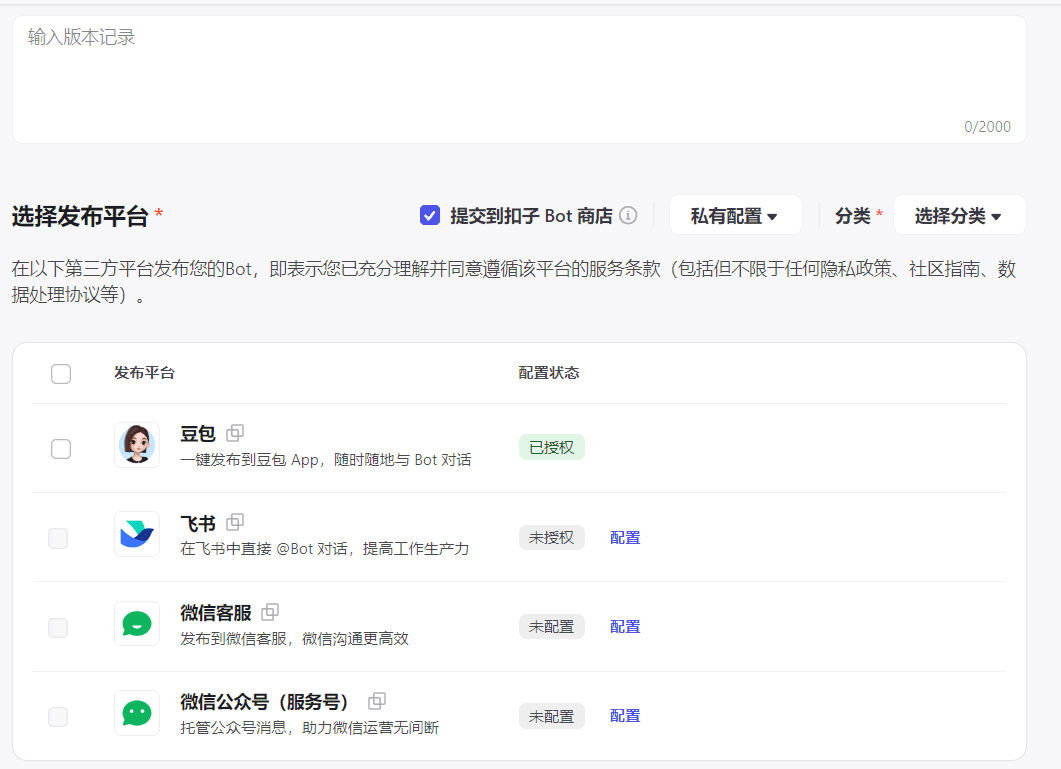
Task: Check the 豆包 platform checkbox
Action: click(61, 449)
